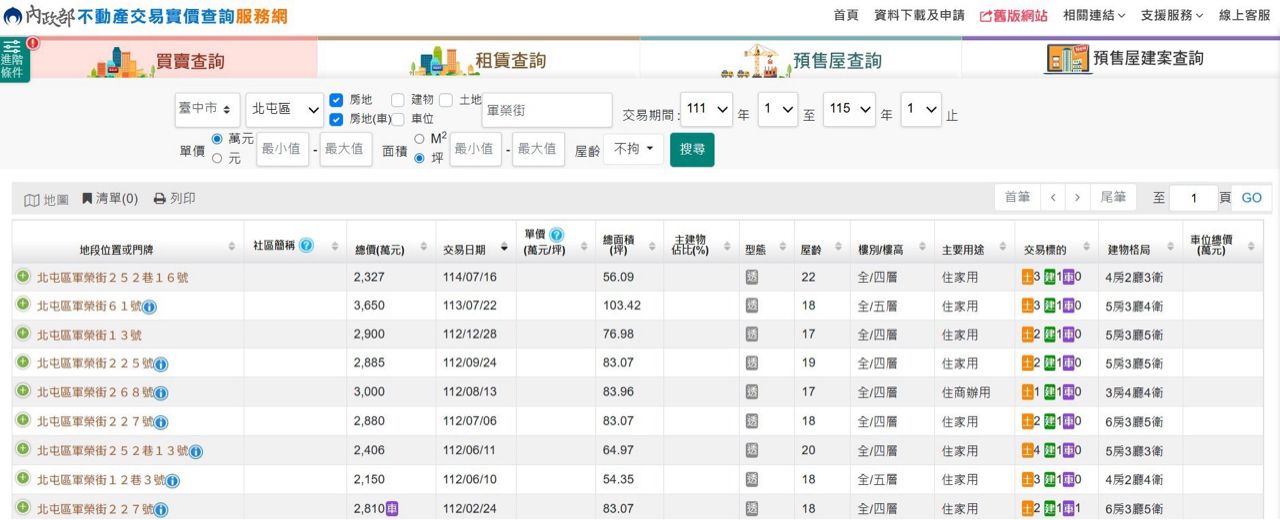Click the 地圖 map view icon
1280x520 pixels.
pos(32,200)
